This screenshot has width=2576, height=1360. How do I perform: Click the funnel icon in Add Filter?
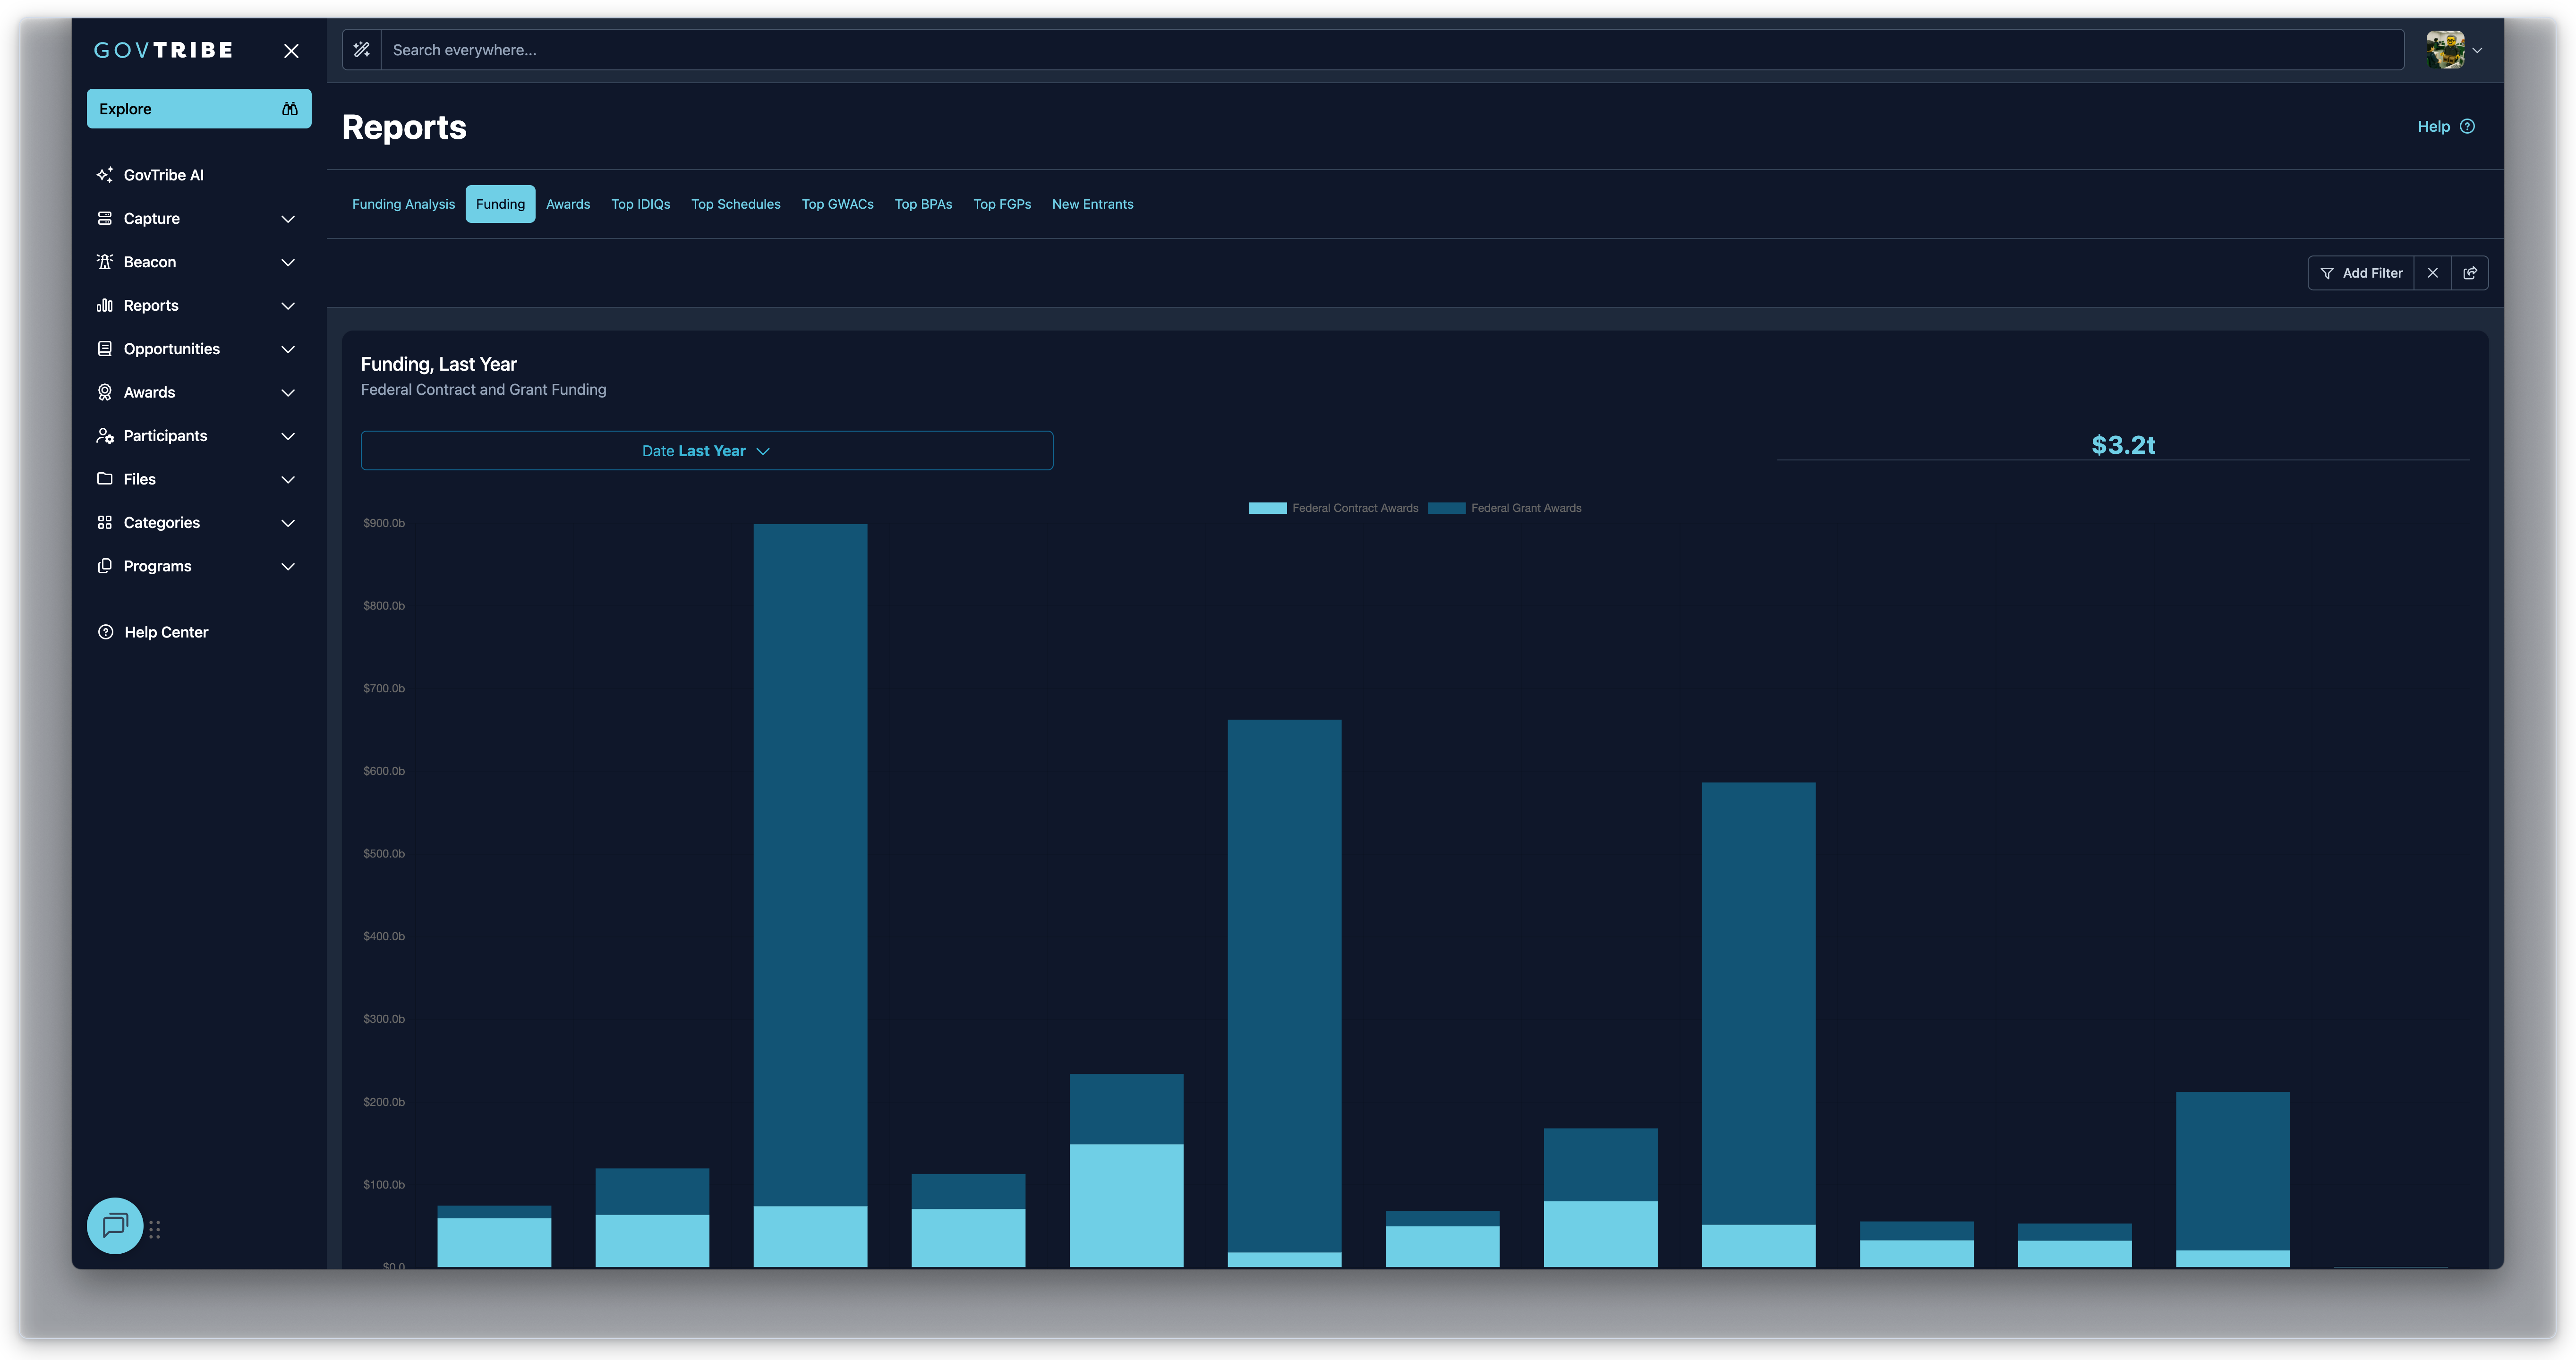point(2327,273)
